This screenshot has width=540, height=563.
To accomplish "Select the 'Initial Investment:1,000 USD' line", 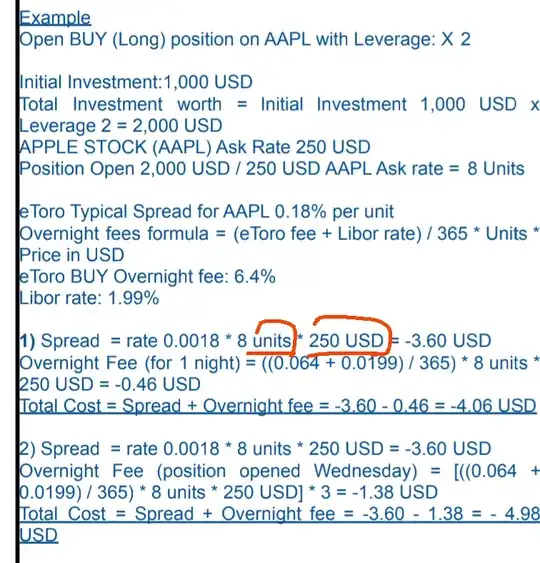I will 136,82.
